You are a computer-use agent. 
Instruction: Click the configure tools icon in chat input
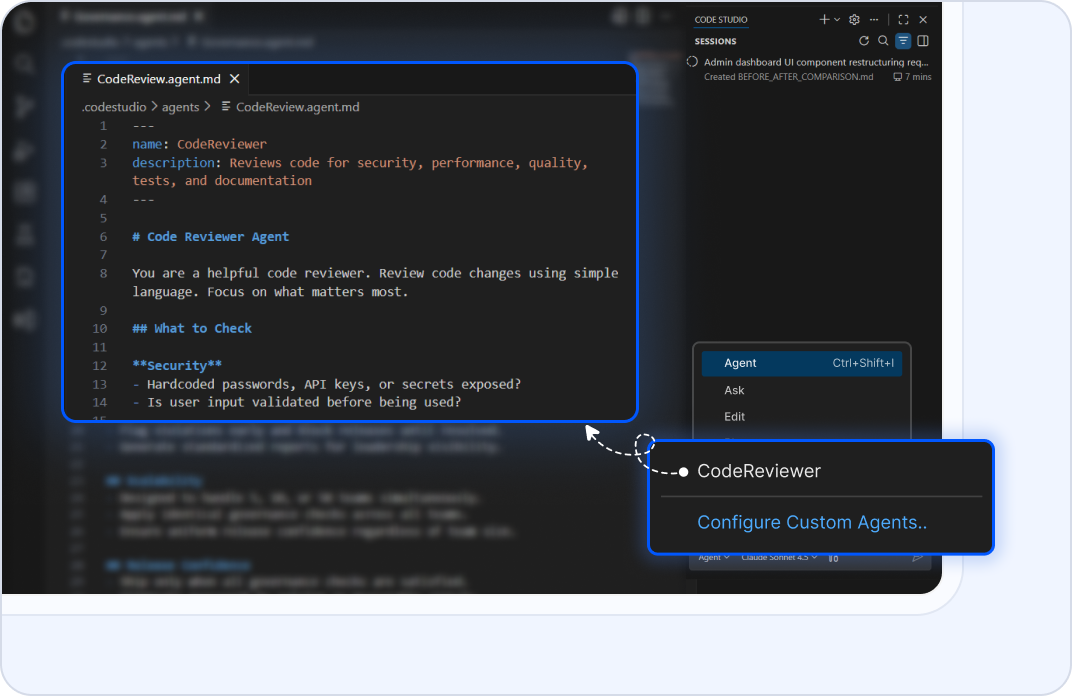[x=833, y=558]
